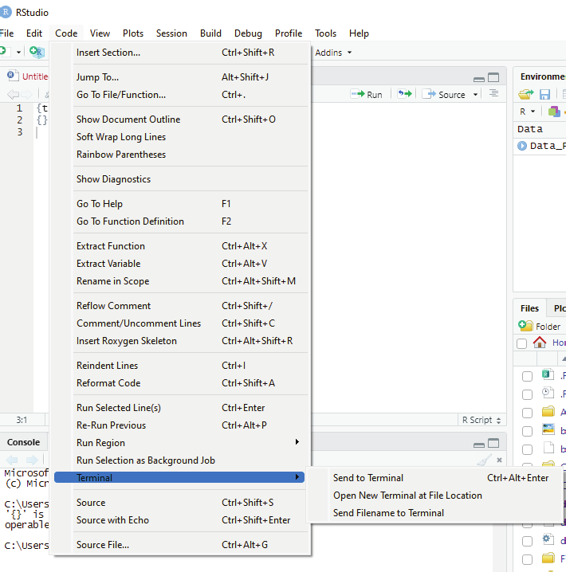Maximize the source editor pane
This screenshot has height=572, width=566.
[493, 77]
